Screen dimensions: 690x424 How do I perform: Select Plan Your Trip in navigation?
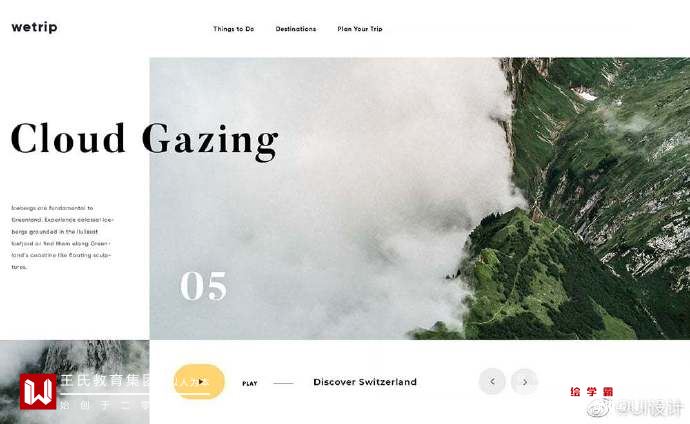coord(360,29)
